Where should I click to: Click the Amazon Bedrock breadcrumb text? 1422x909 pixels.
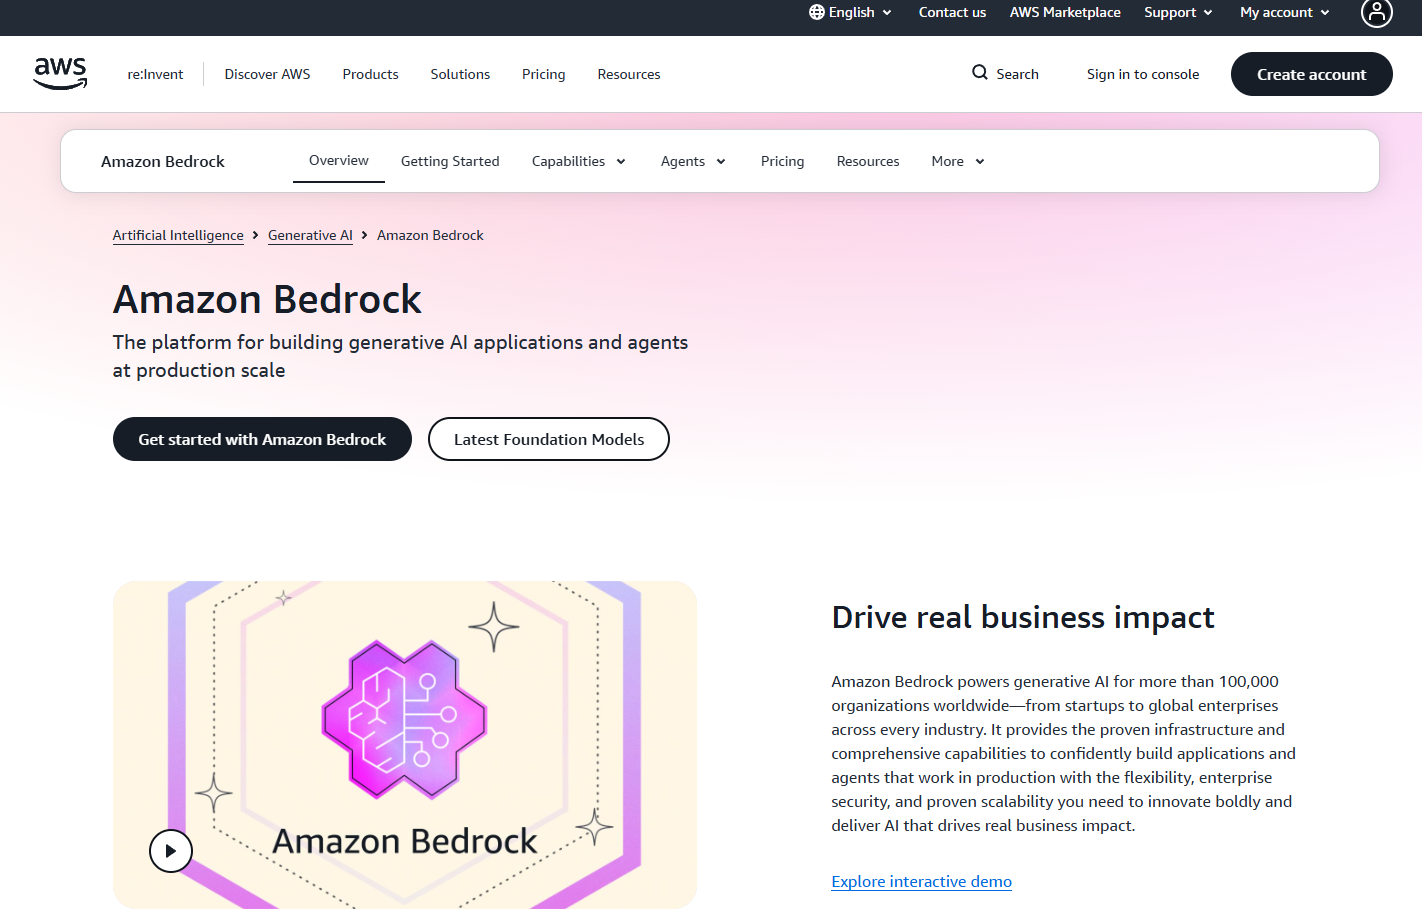430,235
